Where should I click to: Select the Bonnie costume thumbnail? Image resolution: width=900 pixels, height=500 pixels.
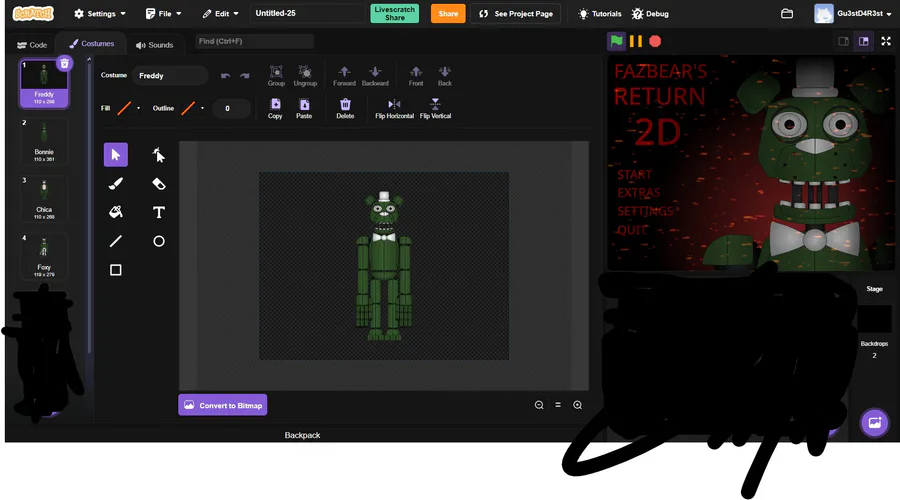pos(44,141)
